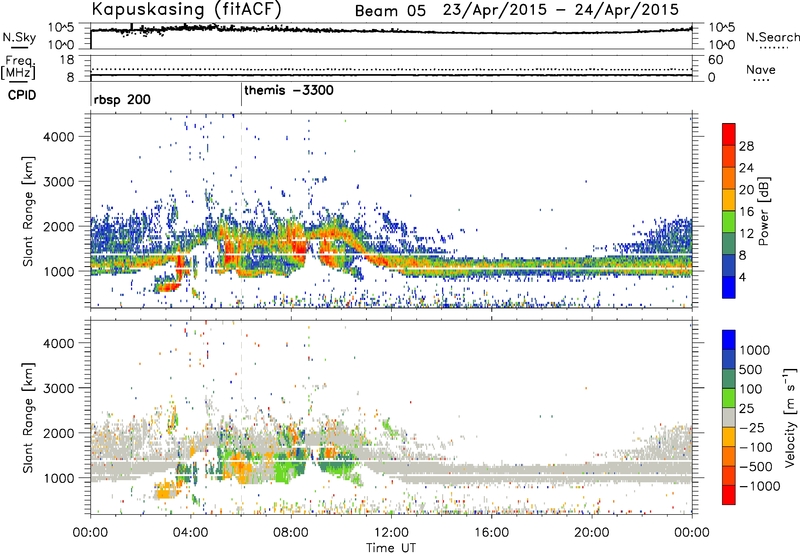Click the '16' value on the power colorbar
The image size is (800, 554).
(746, 212)
